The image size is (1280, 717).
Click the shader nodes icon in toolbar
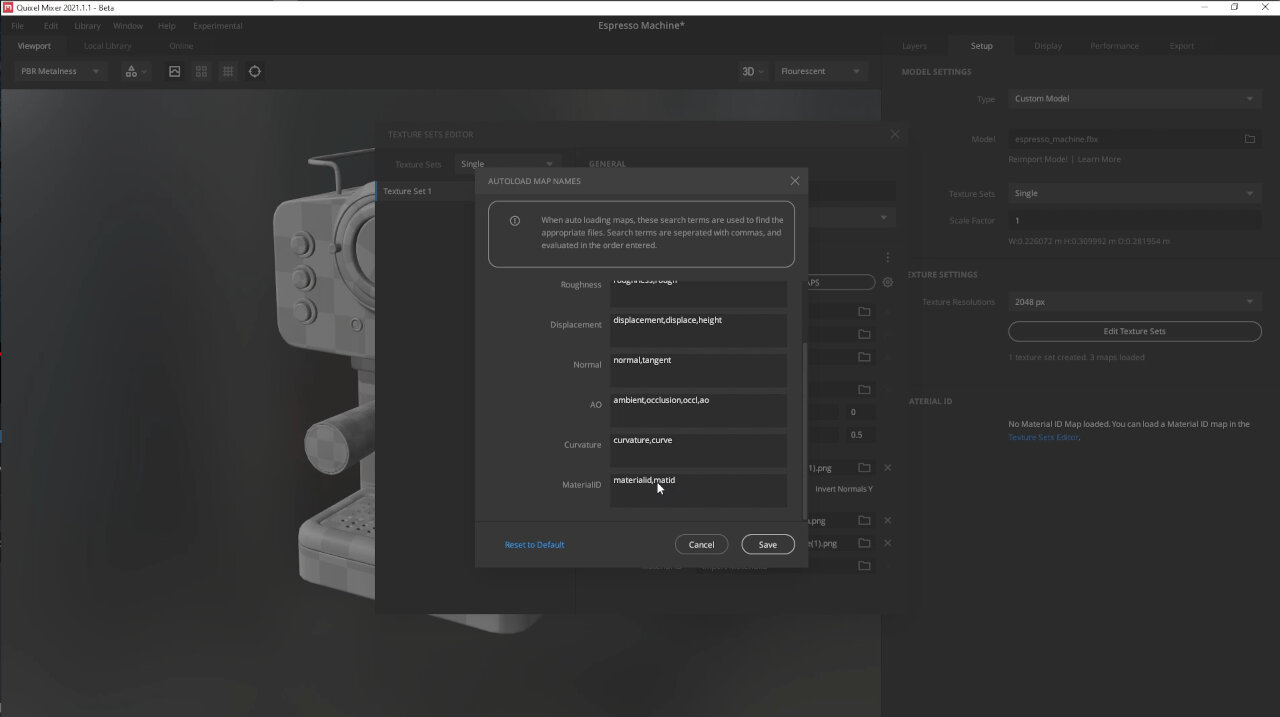tap(130, 71)
